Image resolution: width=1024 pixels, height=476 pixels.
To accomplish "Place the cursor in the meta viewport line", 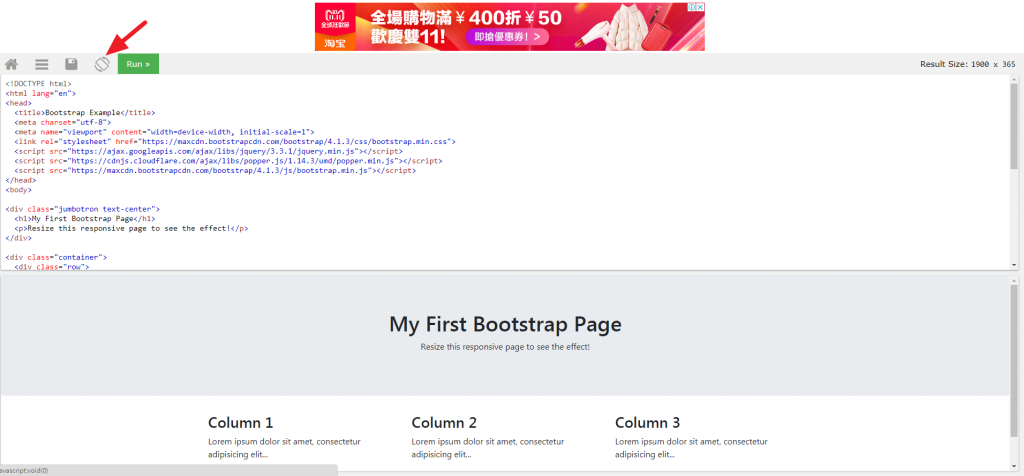I will tap(164, 132).
